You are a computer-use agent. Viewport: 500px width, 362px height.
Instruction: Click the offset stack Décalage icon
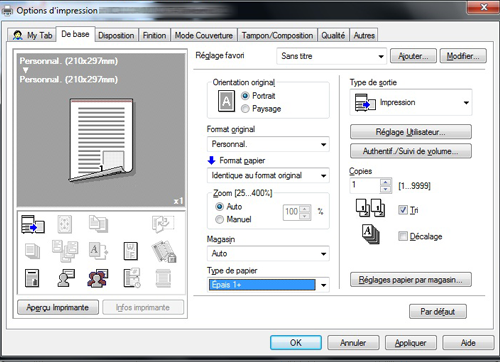tap(370, 234)
